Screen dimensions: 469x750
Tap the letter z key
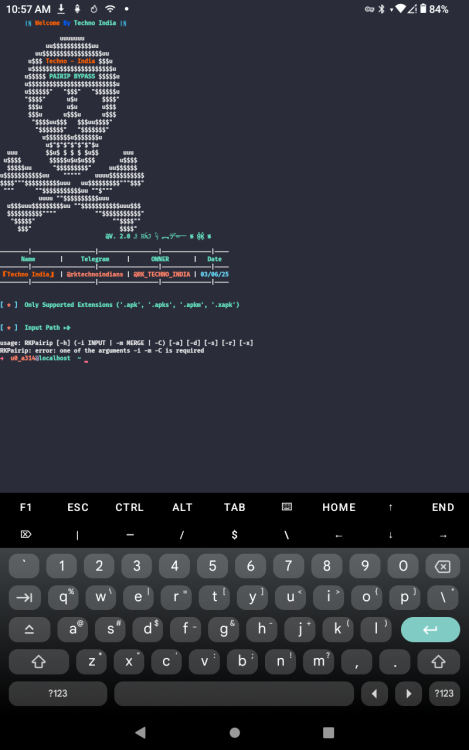click(x=91, y=662)
